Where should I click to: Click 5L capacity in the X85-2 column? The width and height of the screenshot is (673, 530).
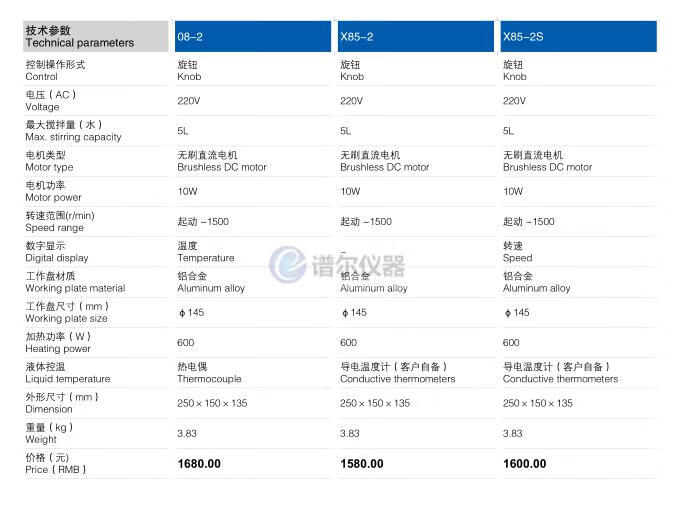pos(346,131)
